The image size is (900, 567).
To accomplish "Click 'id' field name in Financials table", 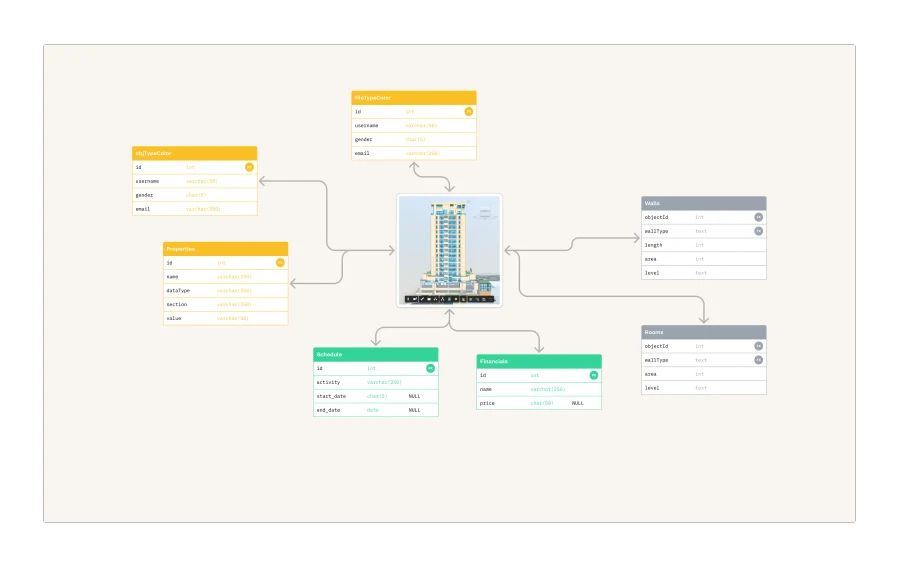I will pos(483,375).
